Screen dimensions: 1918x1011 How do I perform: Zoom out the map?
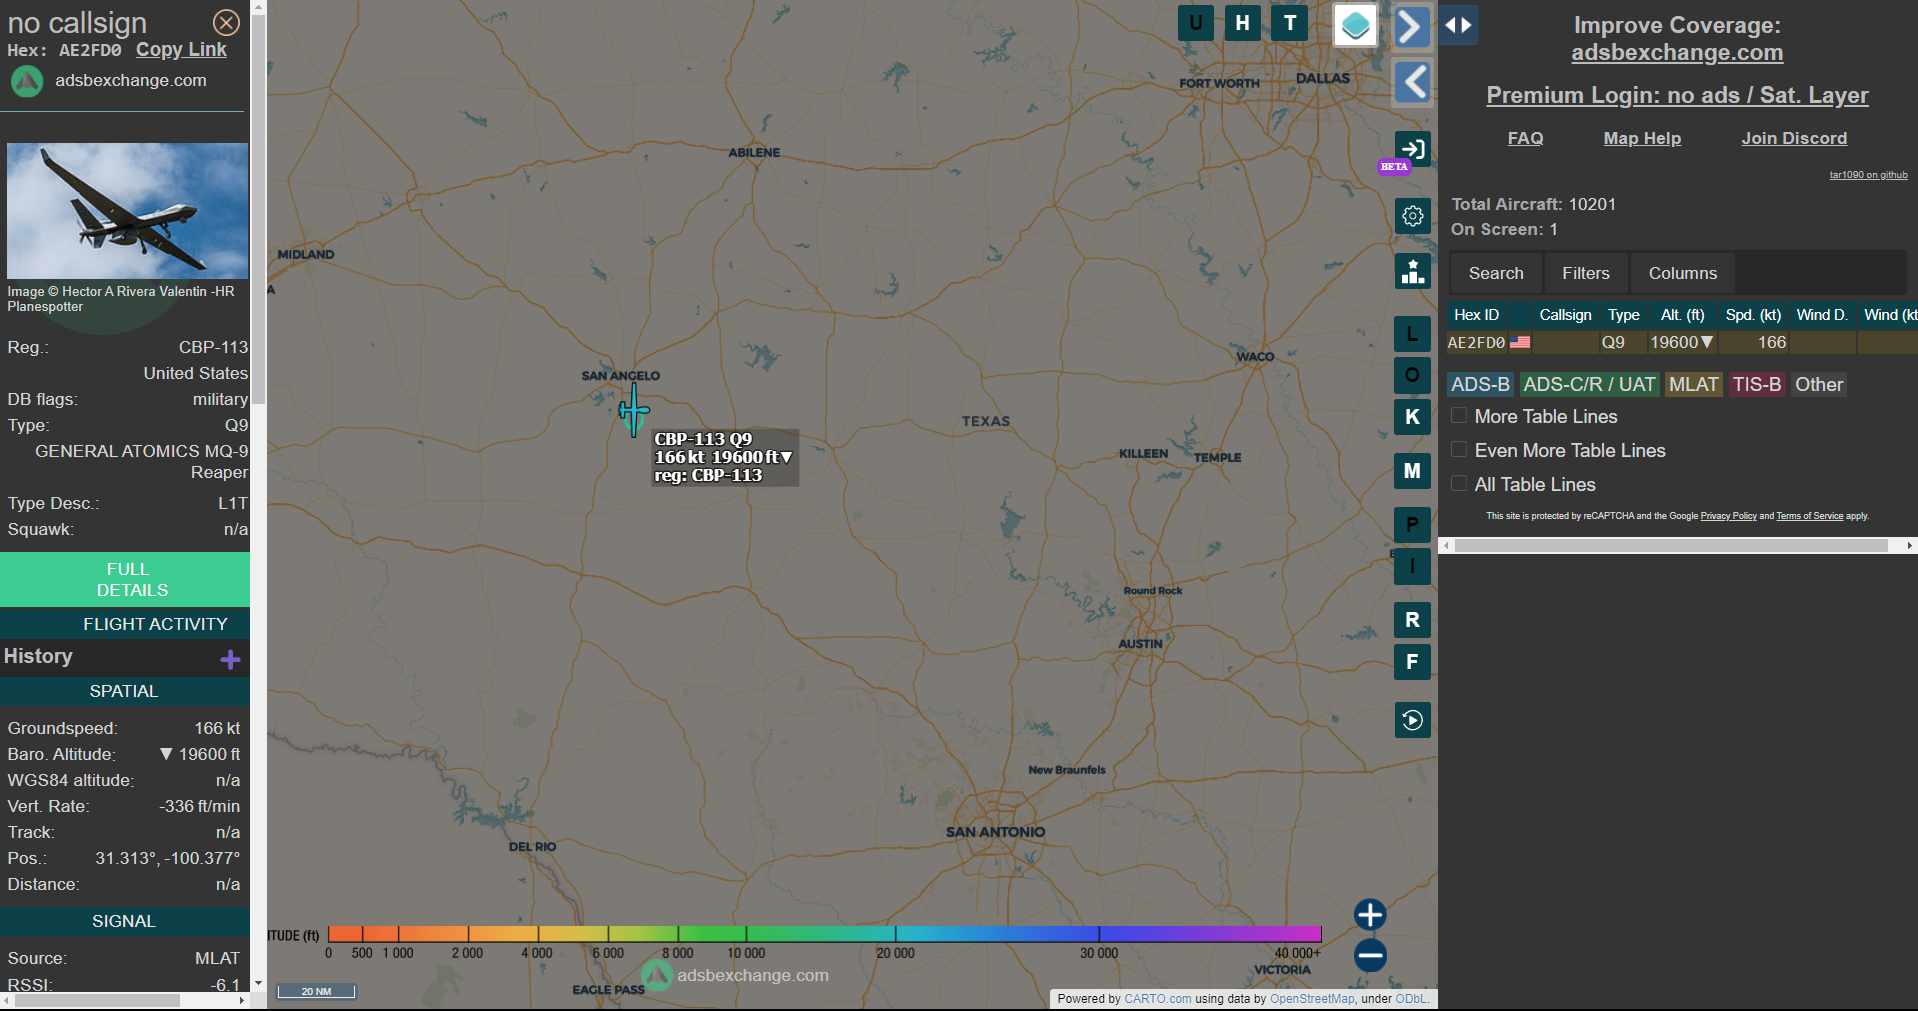click(x=1370, y=955)
